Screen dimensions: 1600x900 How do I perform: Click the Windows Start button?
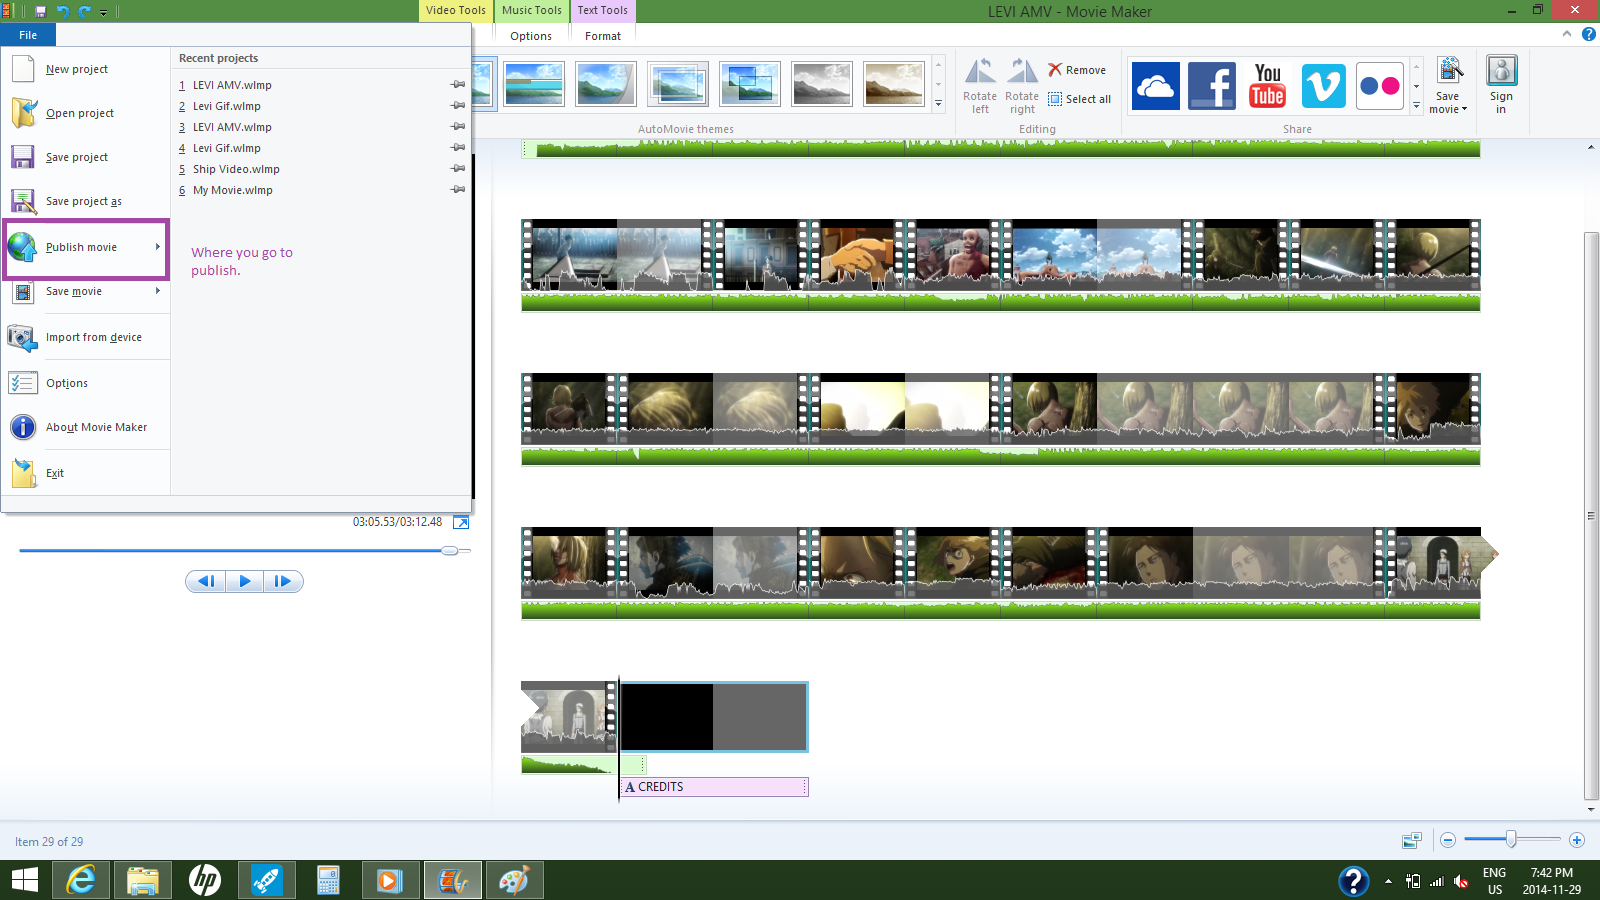coord(25,880)
